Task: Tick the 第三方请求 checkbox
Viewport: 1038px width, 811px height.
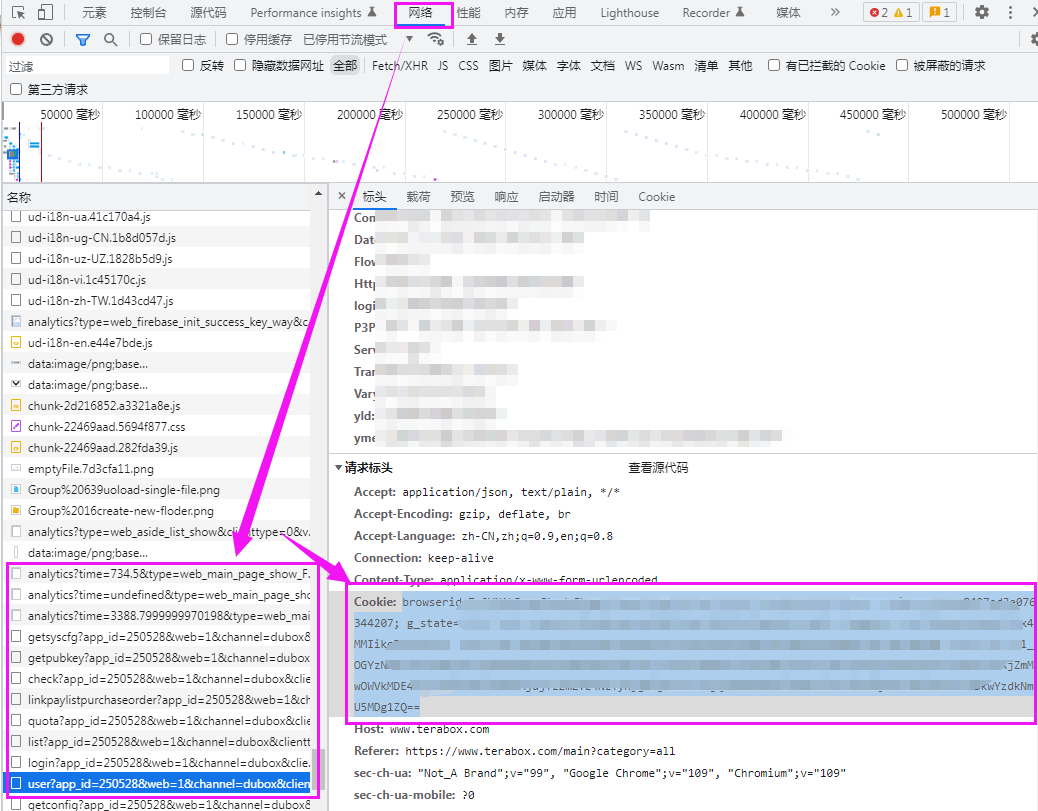Action: pos(15,89)
